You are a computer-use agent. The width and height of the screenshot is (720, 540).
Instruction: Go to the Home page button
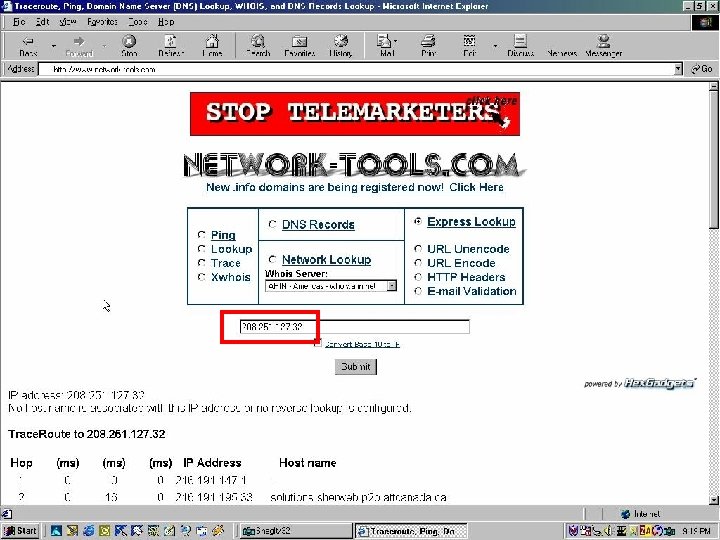point(212,46)
